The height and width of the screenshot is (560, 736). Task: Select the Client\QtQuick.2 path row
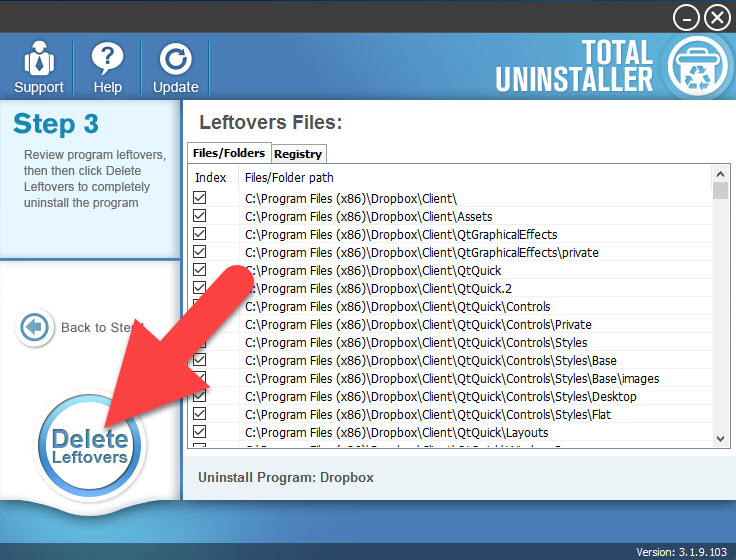378,288
